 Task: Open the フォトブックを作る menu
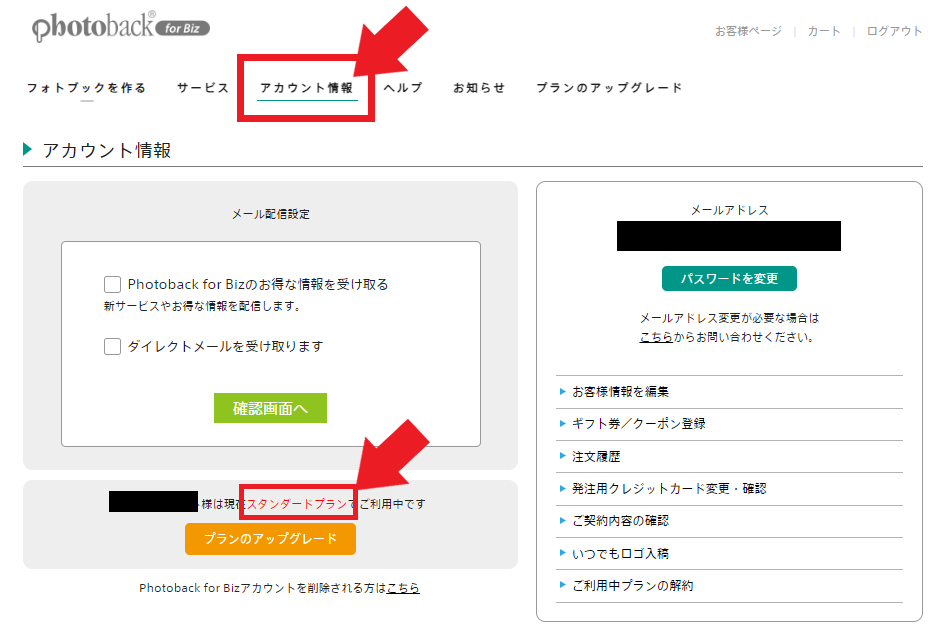click(x=86, y=88)
